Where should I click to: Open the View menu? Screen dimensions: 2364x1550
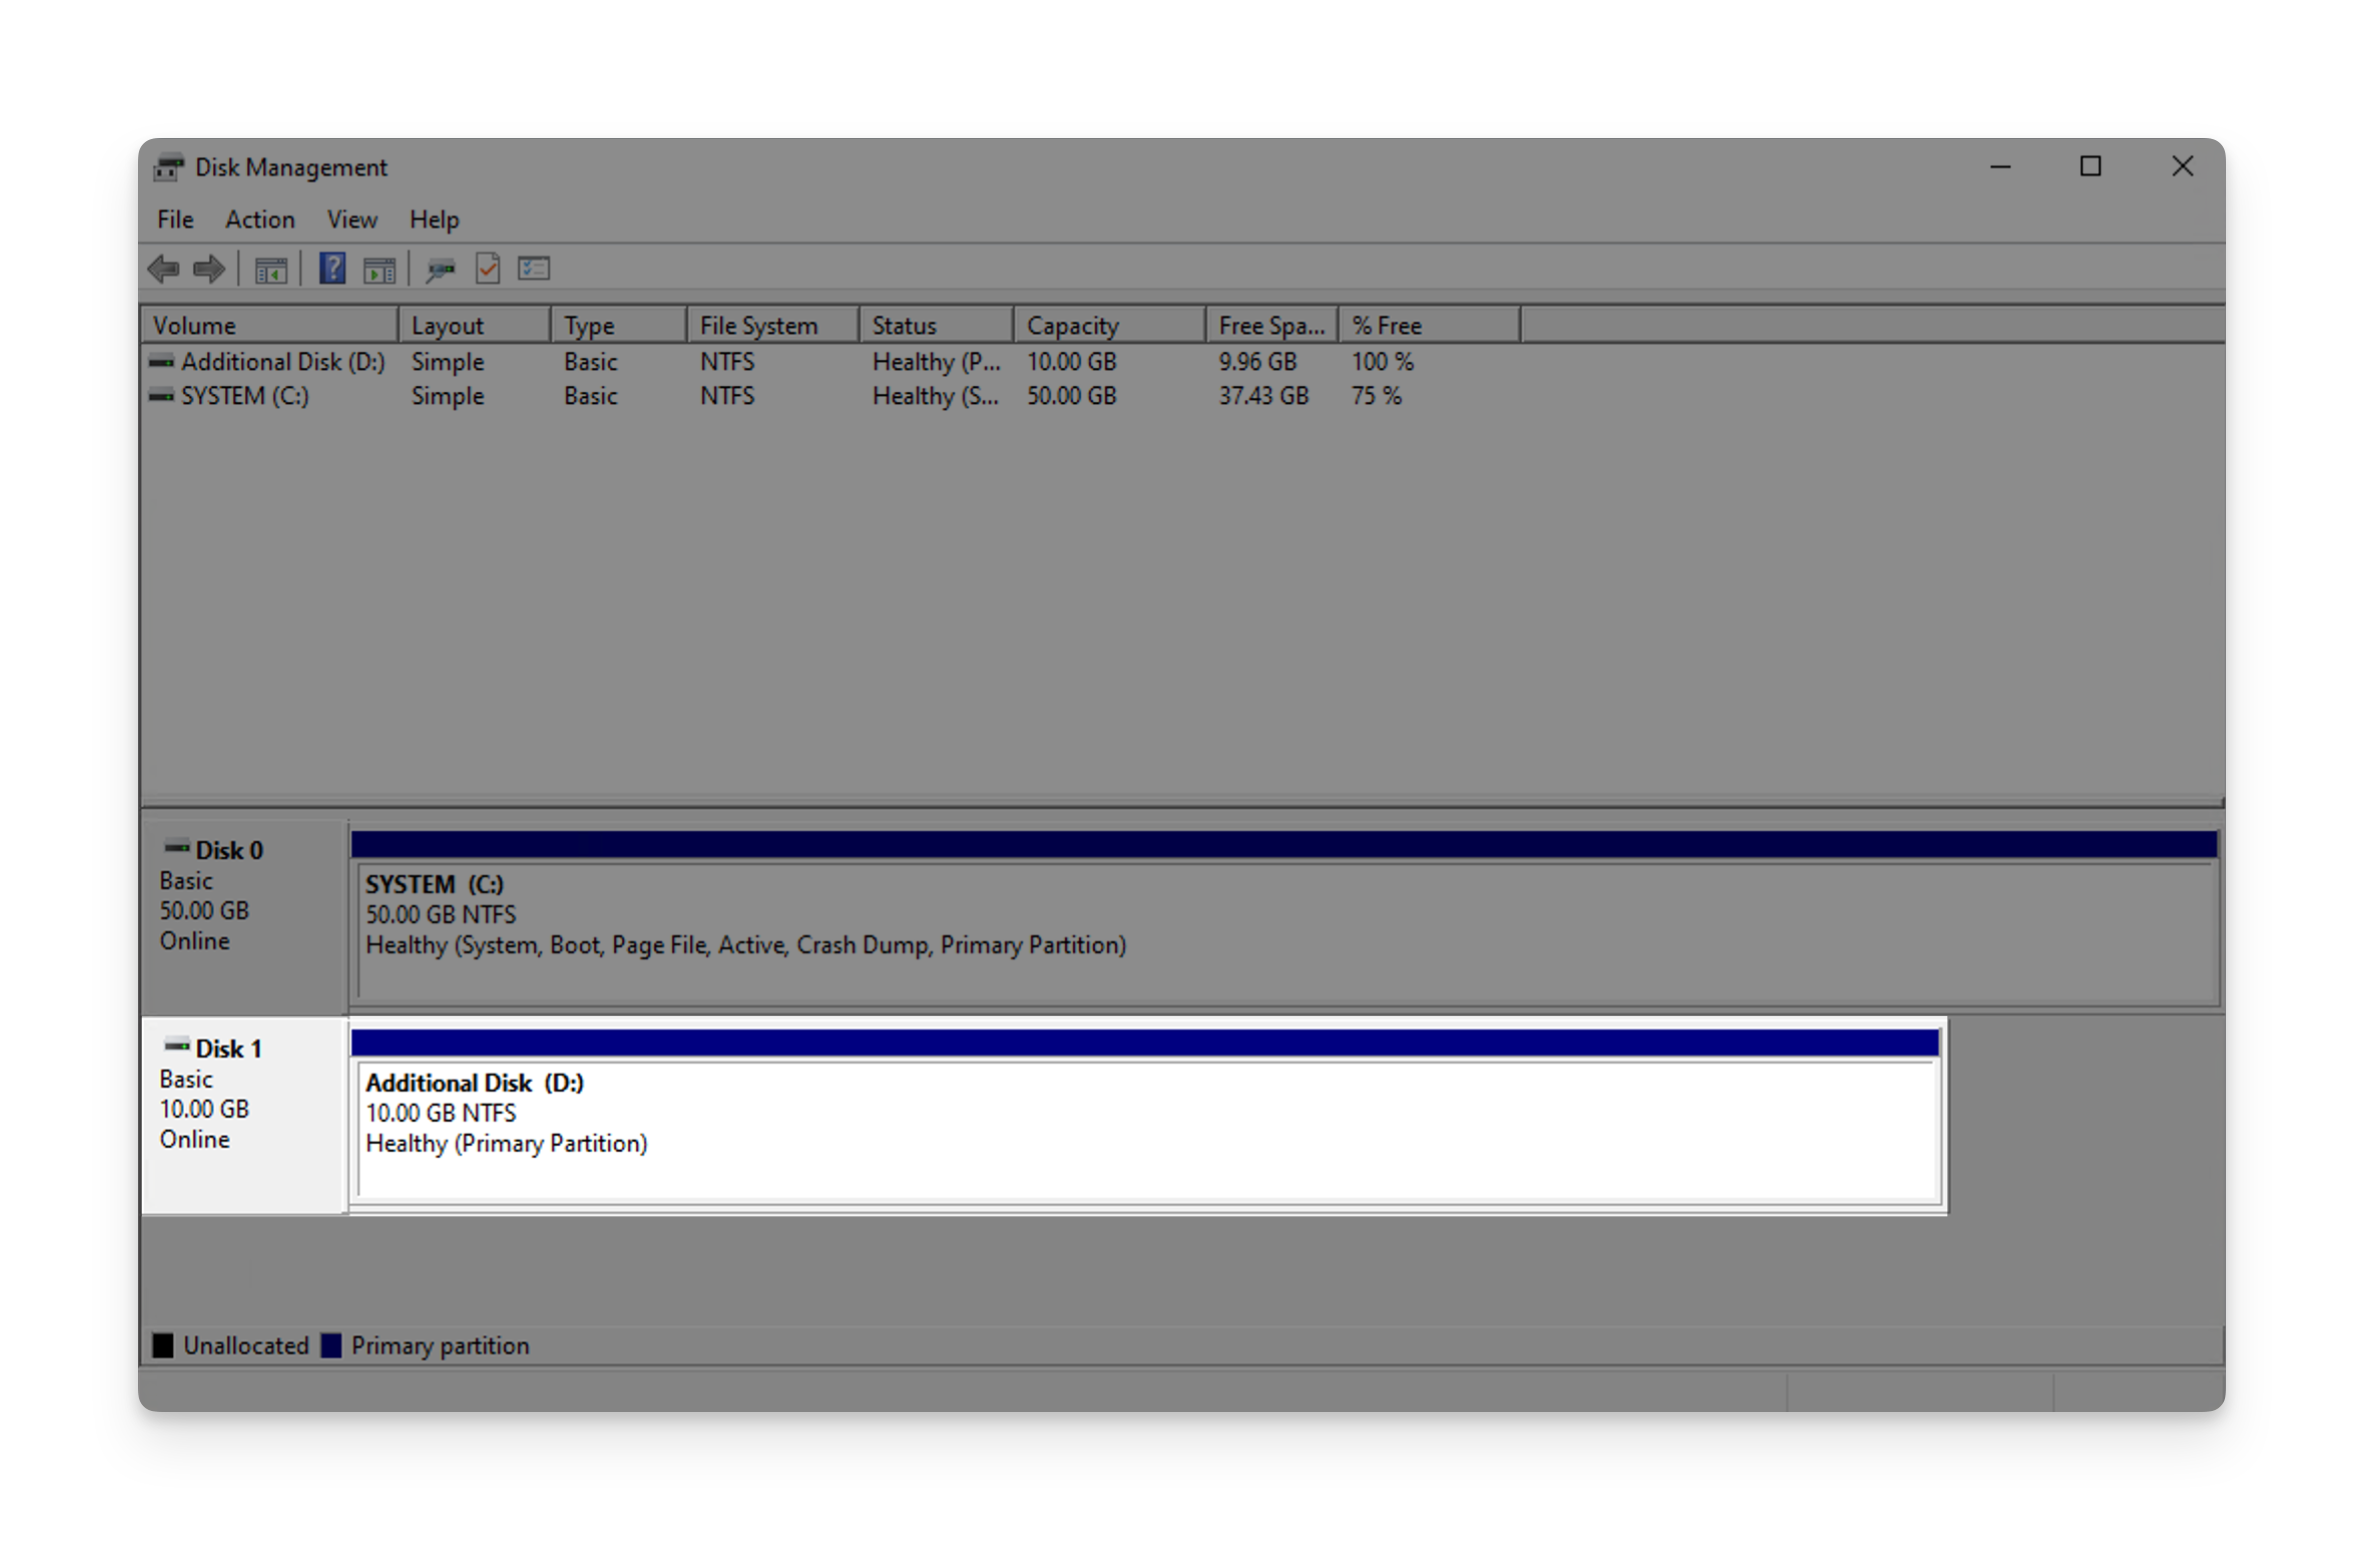[352, 219]
